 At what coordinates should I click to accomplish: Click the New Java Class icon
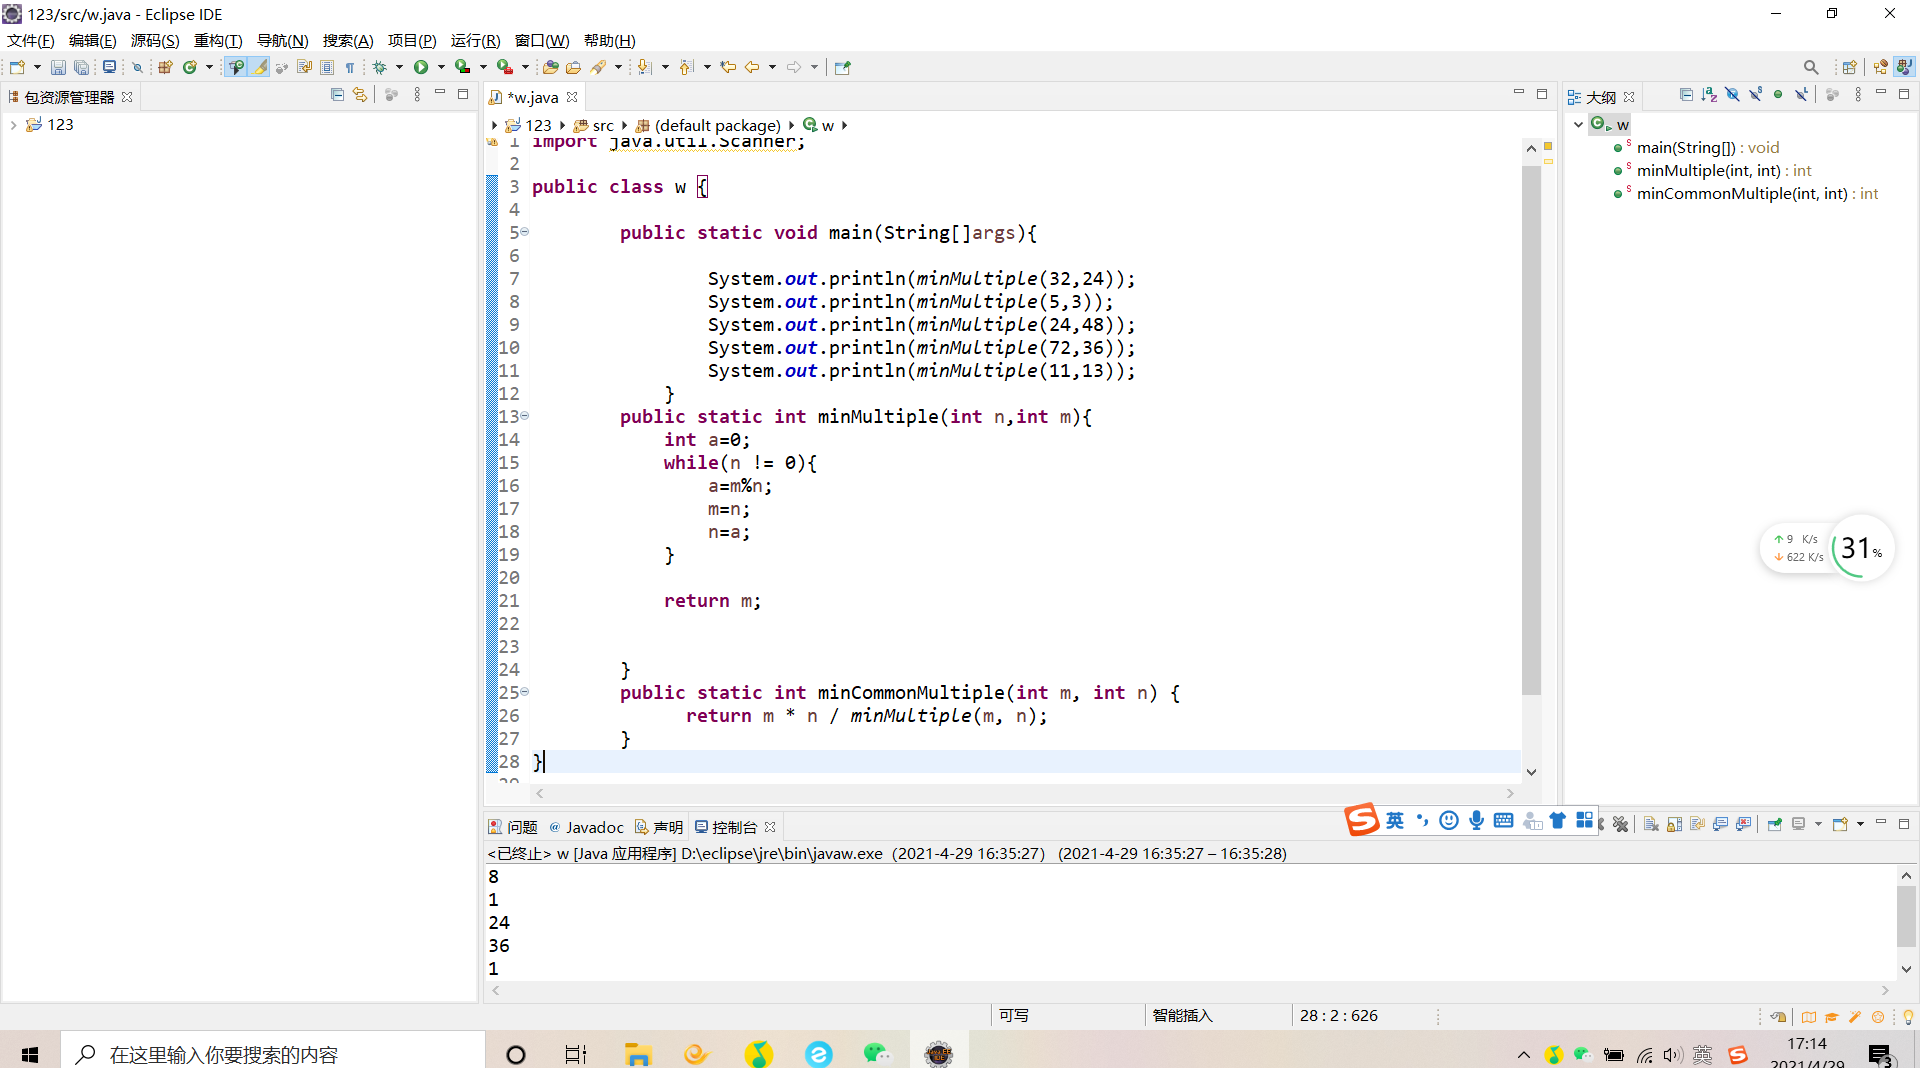point(189,67)
